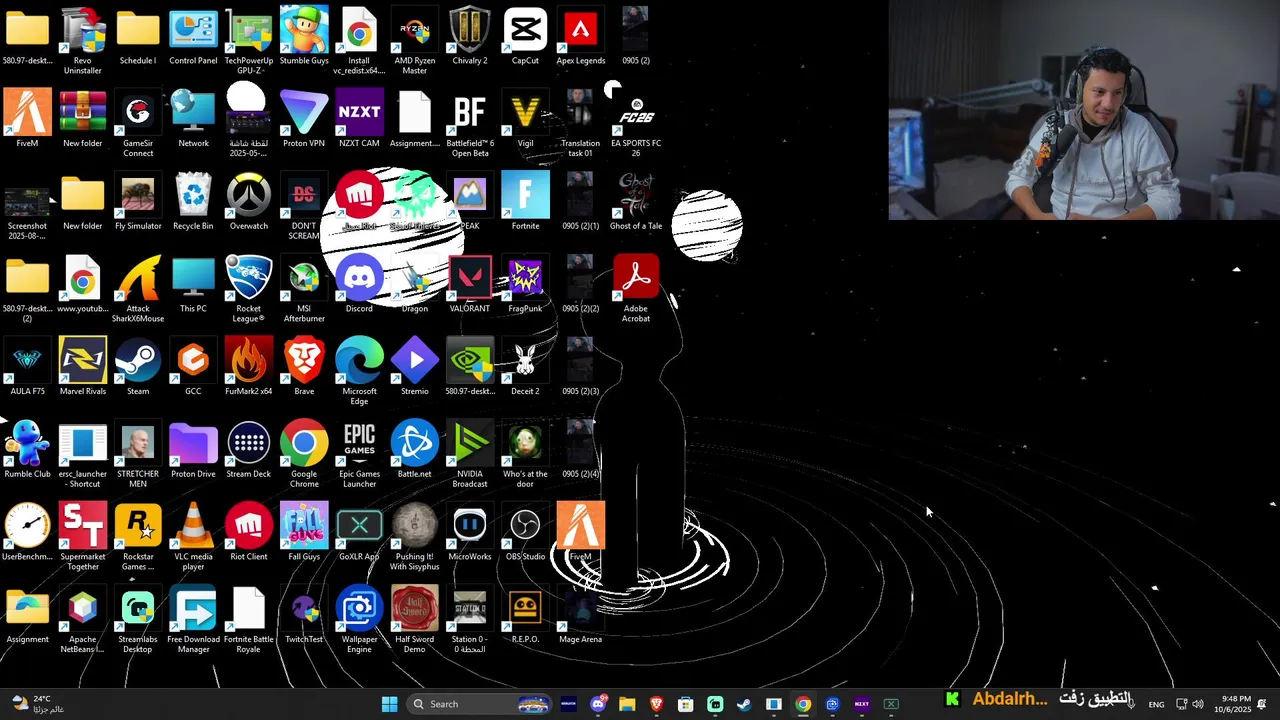Open MSI Afterburner desktop icon
Viewport: 1280px width, 720px height.
pyautogui.click(x=304, y=288)
